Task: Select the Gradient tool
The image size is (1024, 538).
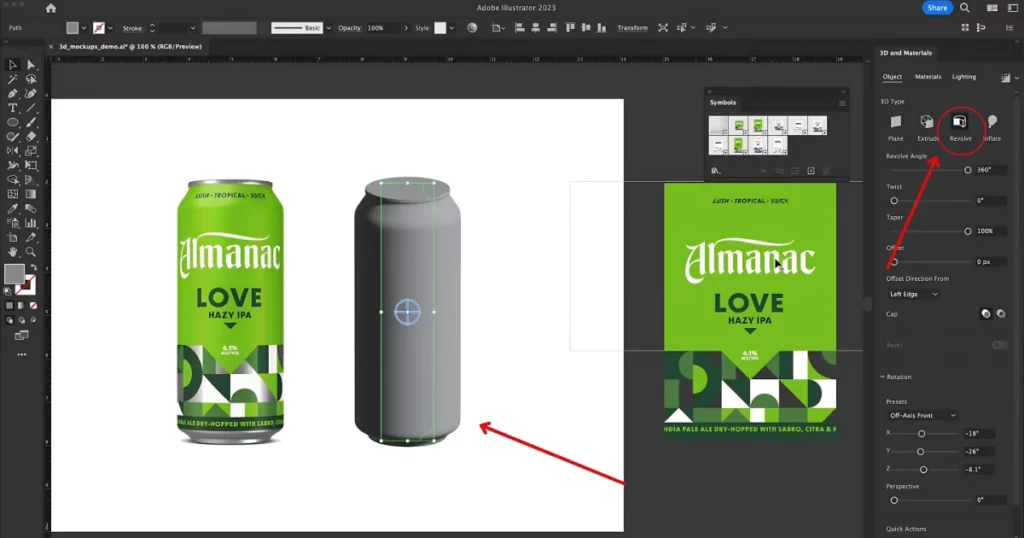Action: pos(31,194)
